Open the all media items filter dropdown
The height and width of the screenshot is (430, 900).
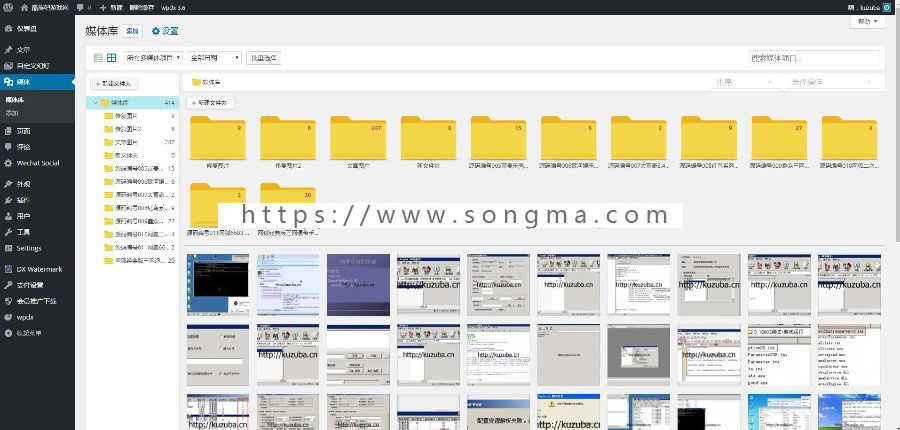153,58
